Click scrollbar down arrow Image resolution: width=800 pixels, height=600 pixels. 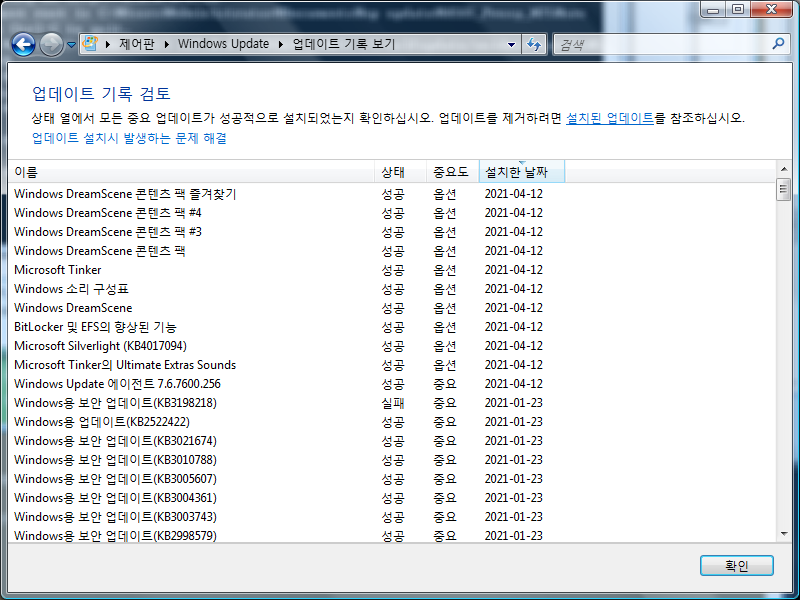(784, 534)
